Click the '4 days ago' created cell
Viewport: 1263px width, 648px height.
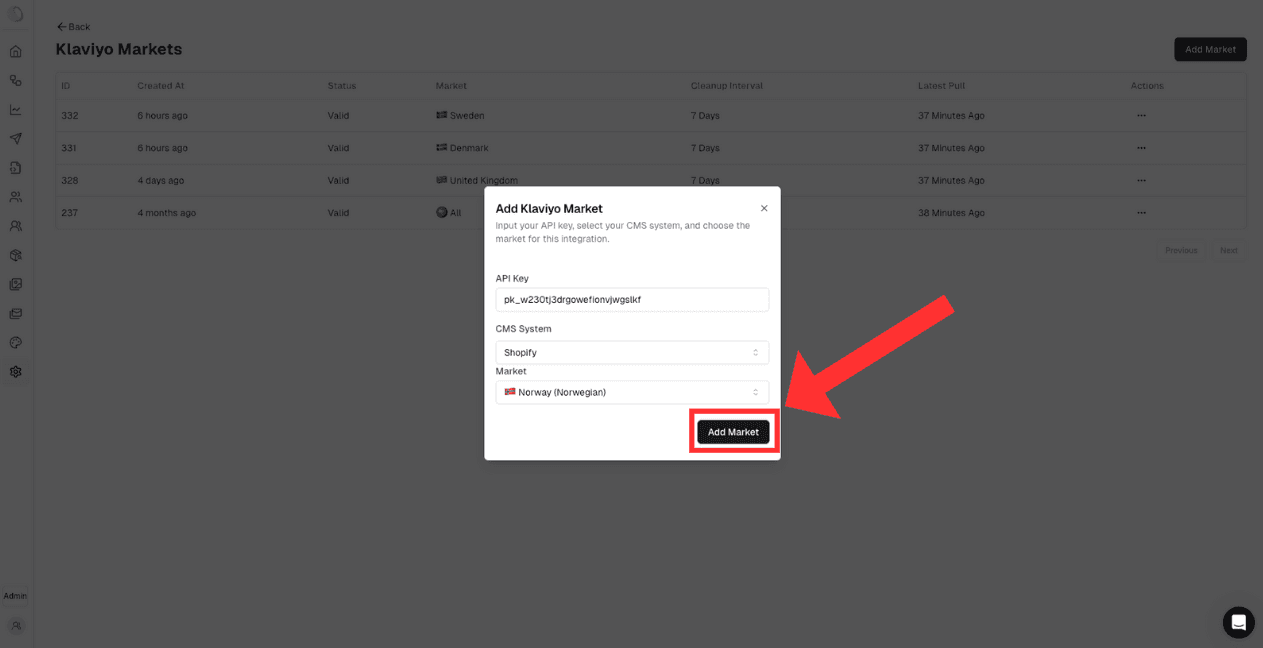click(x=161, y=181)
